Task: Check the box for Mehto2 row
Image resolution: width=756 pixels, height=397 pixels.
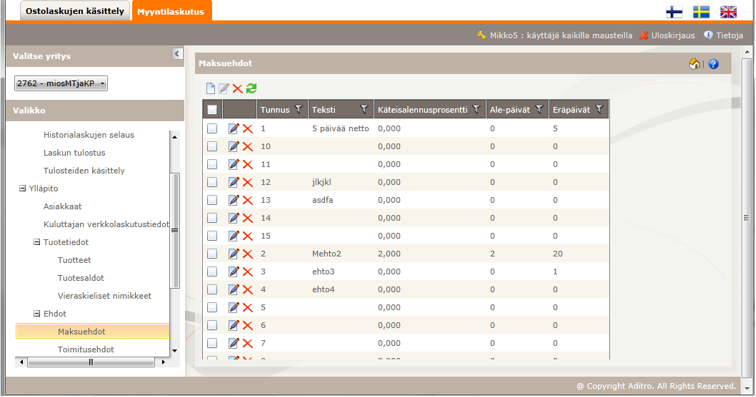Action: pyautogui.click(x=212, y=253)
